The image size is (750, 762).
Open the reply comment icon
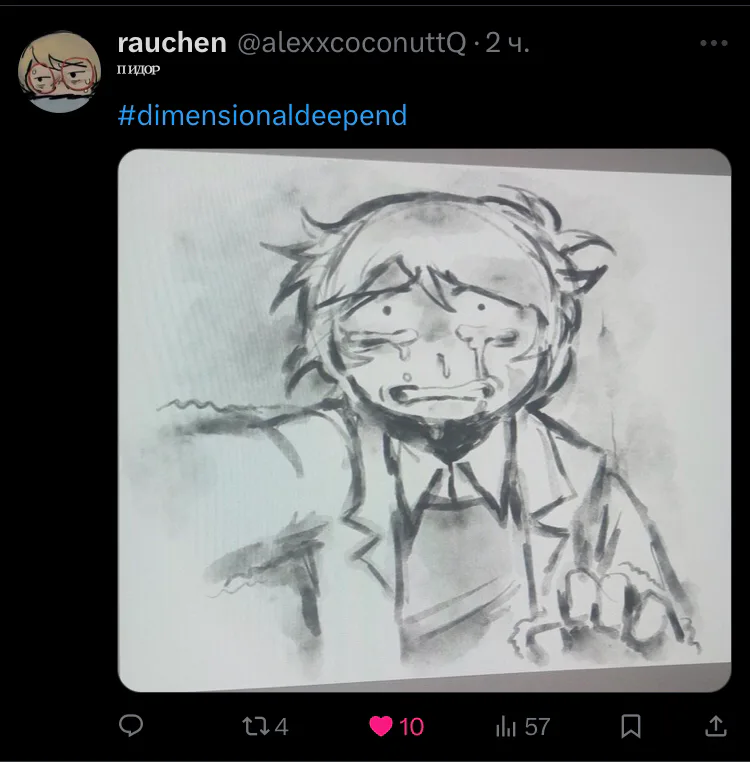pos(131,726)
